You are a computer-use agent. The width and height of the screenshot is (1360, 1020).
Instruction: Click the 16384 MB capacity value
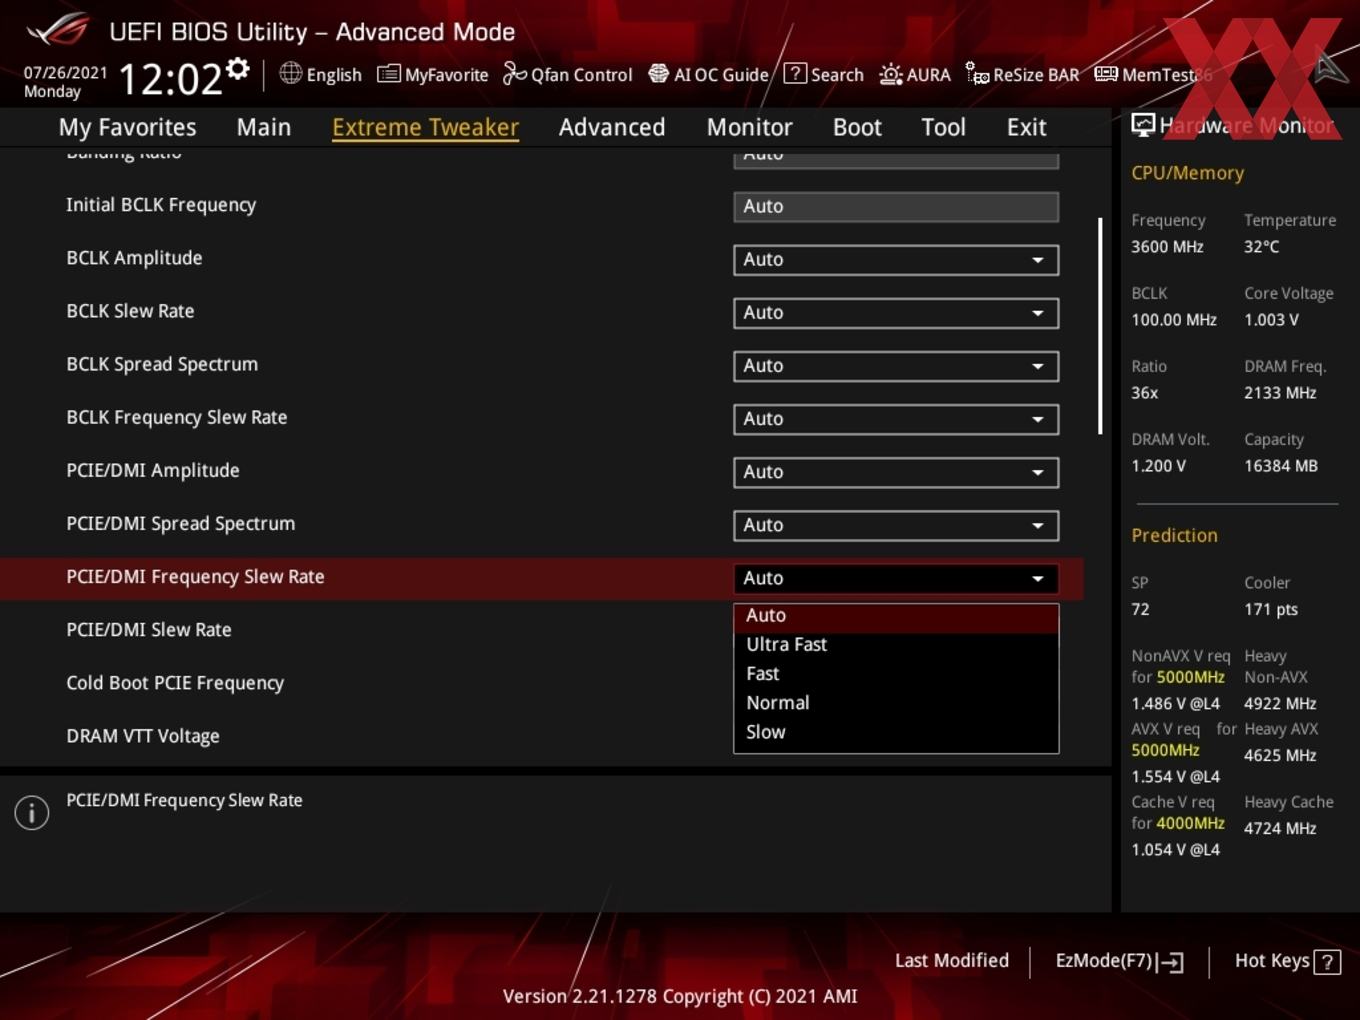pos(1281,466)
